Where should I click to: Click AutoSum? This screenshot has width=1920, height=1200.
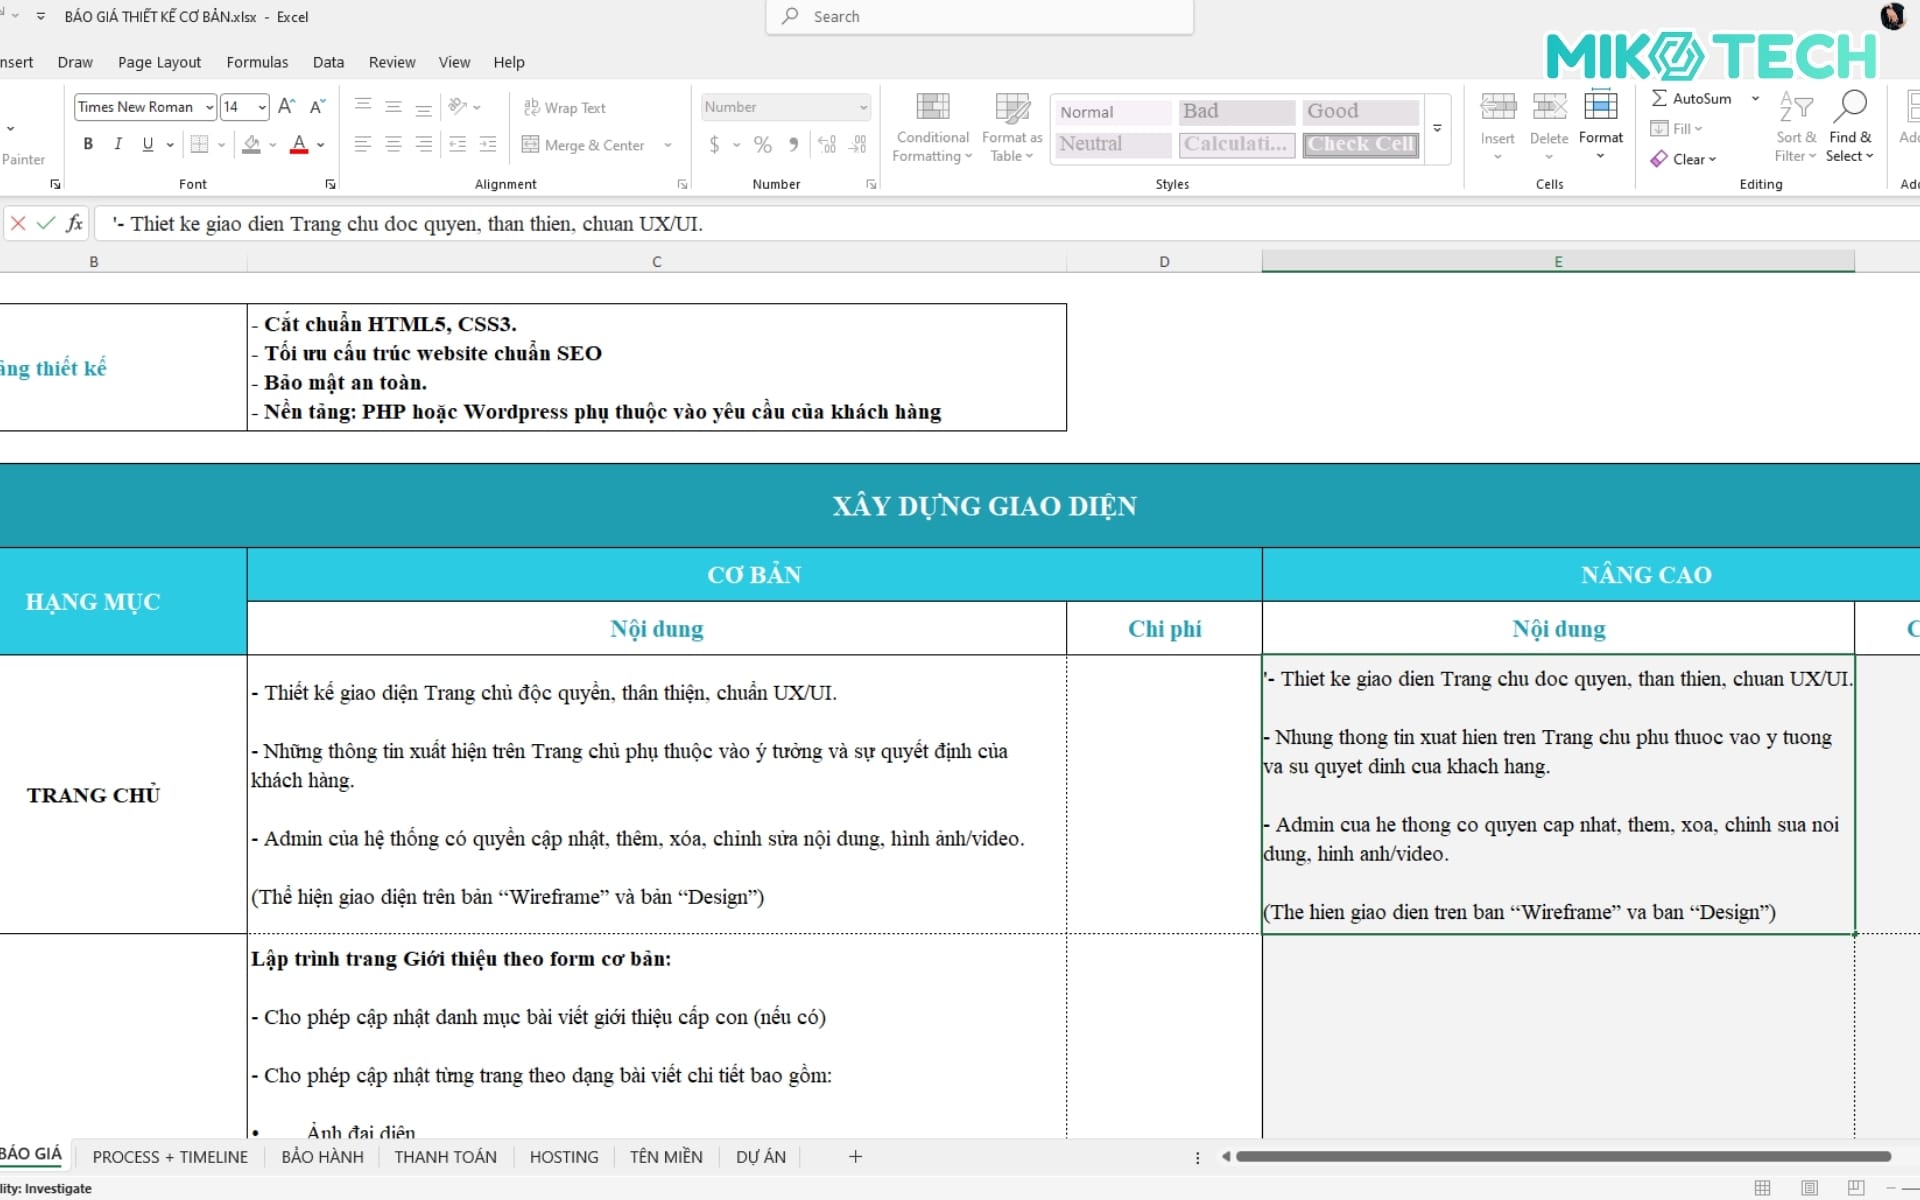click(1691, 98)
